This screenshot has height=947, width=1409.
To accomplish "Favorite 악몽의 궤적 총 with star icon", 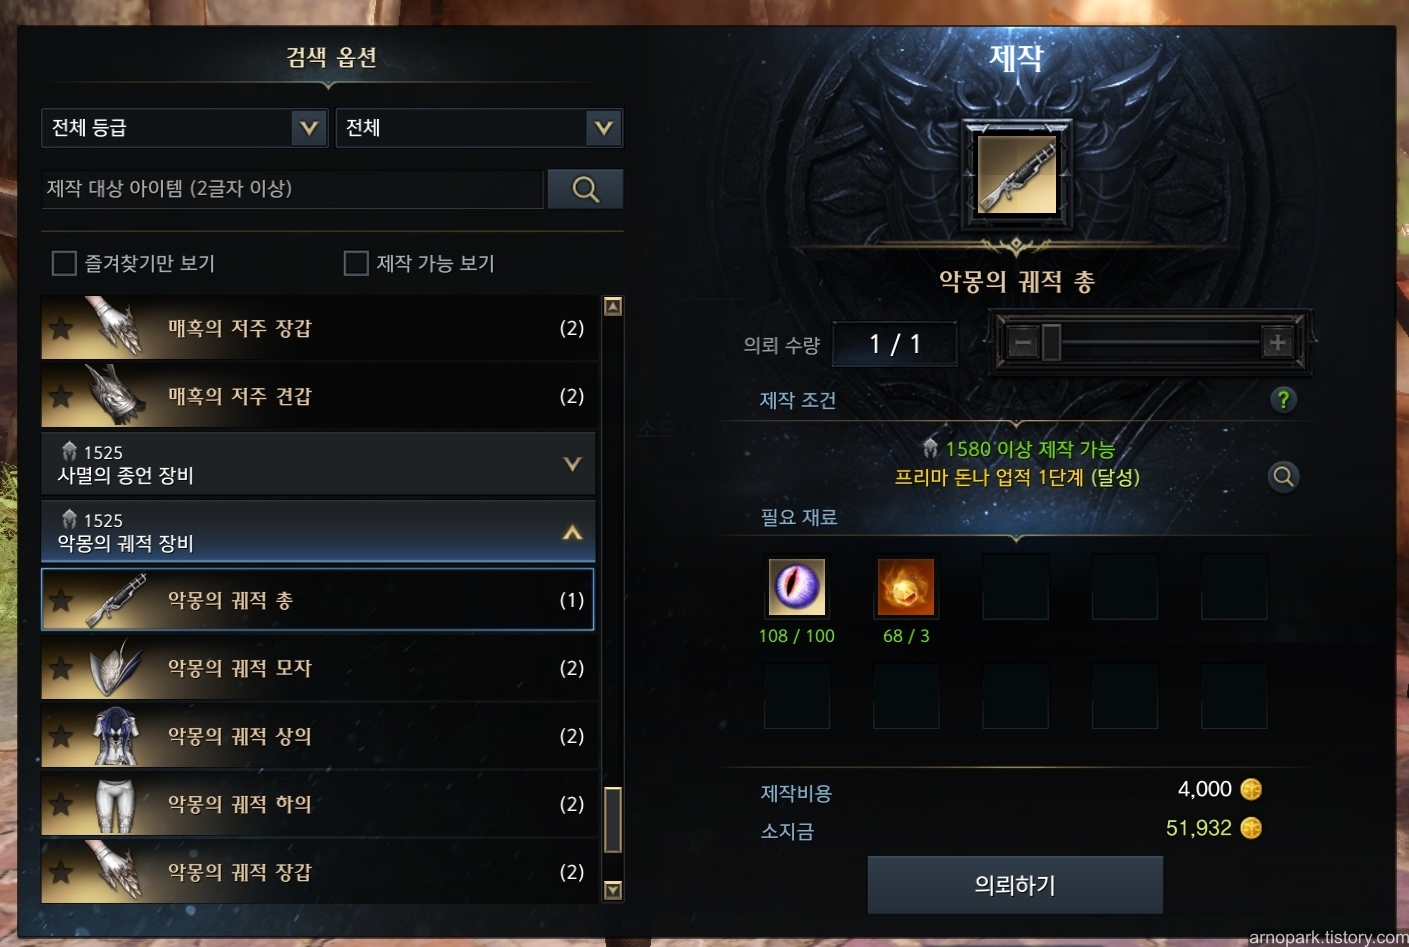I will [x=61, y=600].
